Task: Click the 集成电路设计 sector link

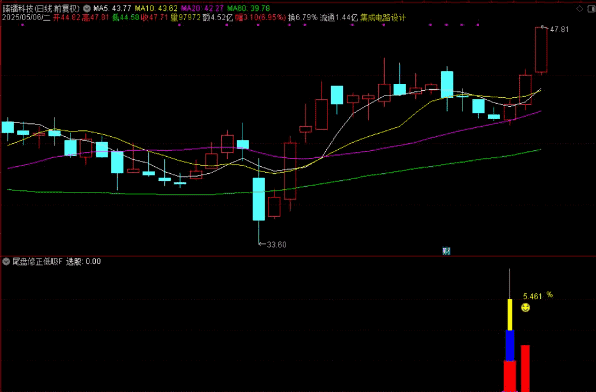Action: tap(383, 17)
